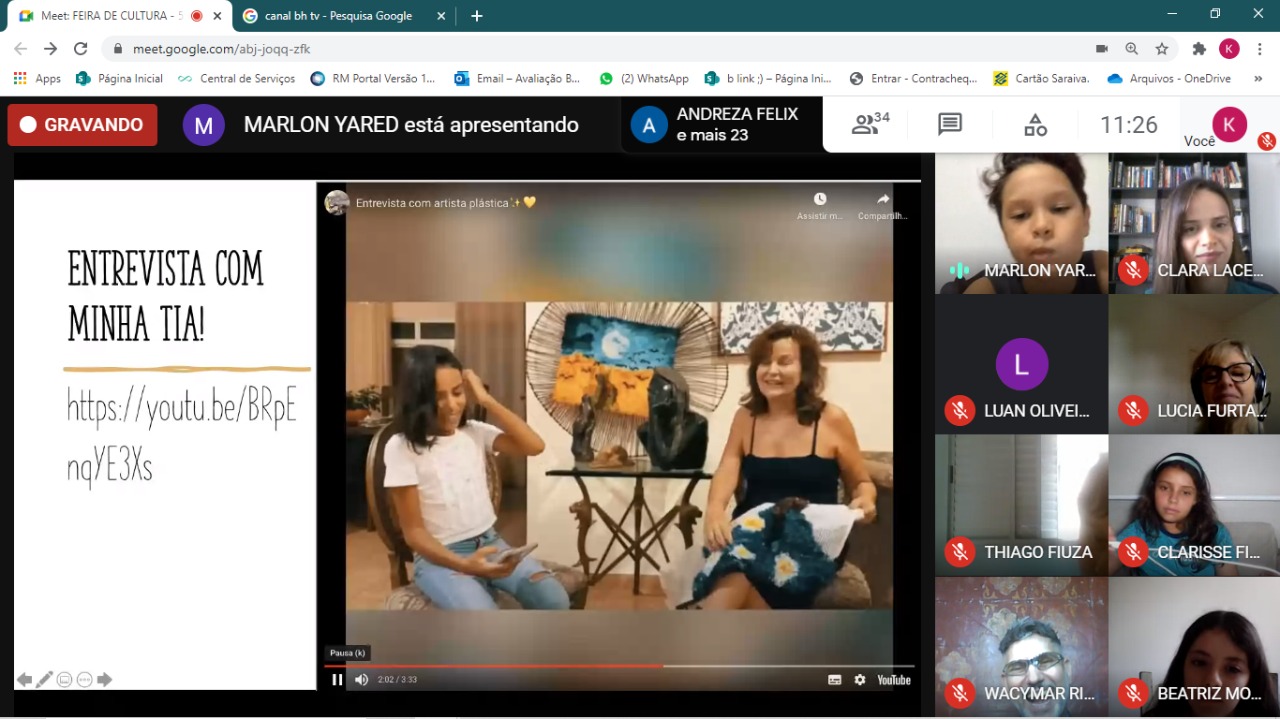This screenshot has width=1280, height=719.
Task: Click the Watch Later clock icon
Action: click(x=820, y=204)
